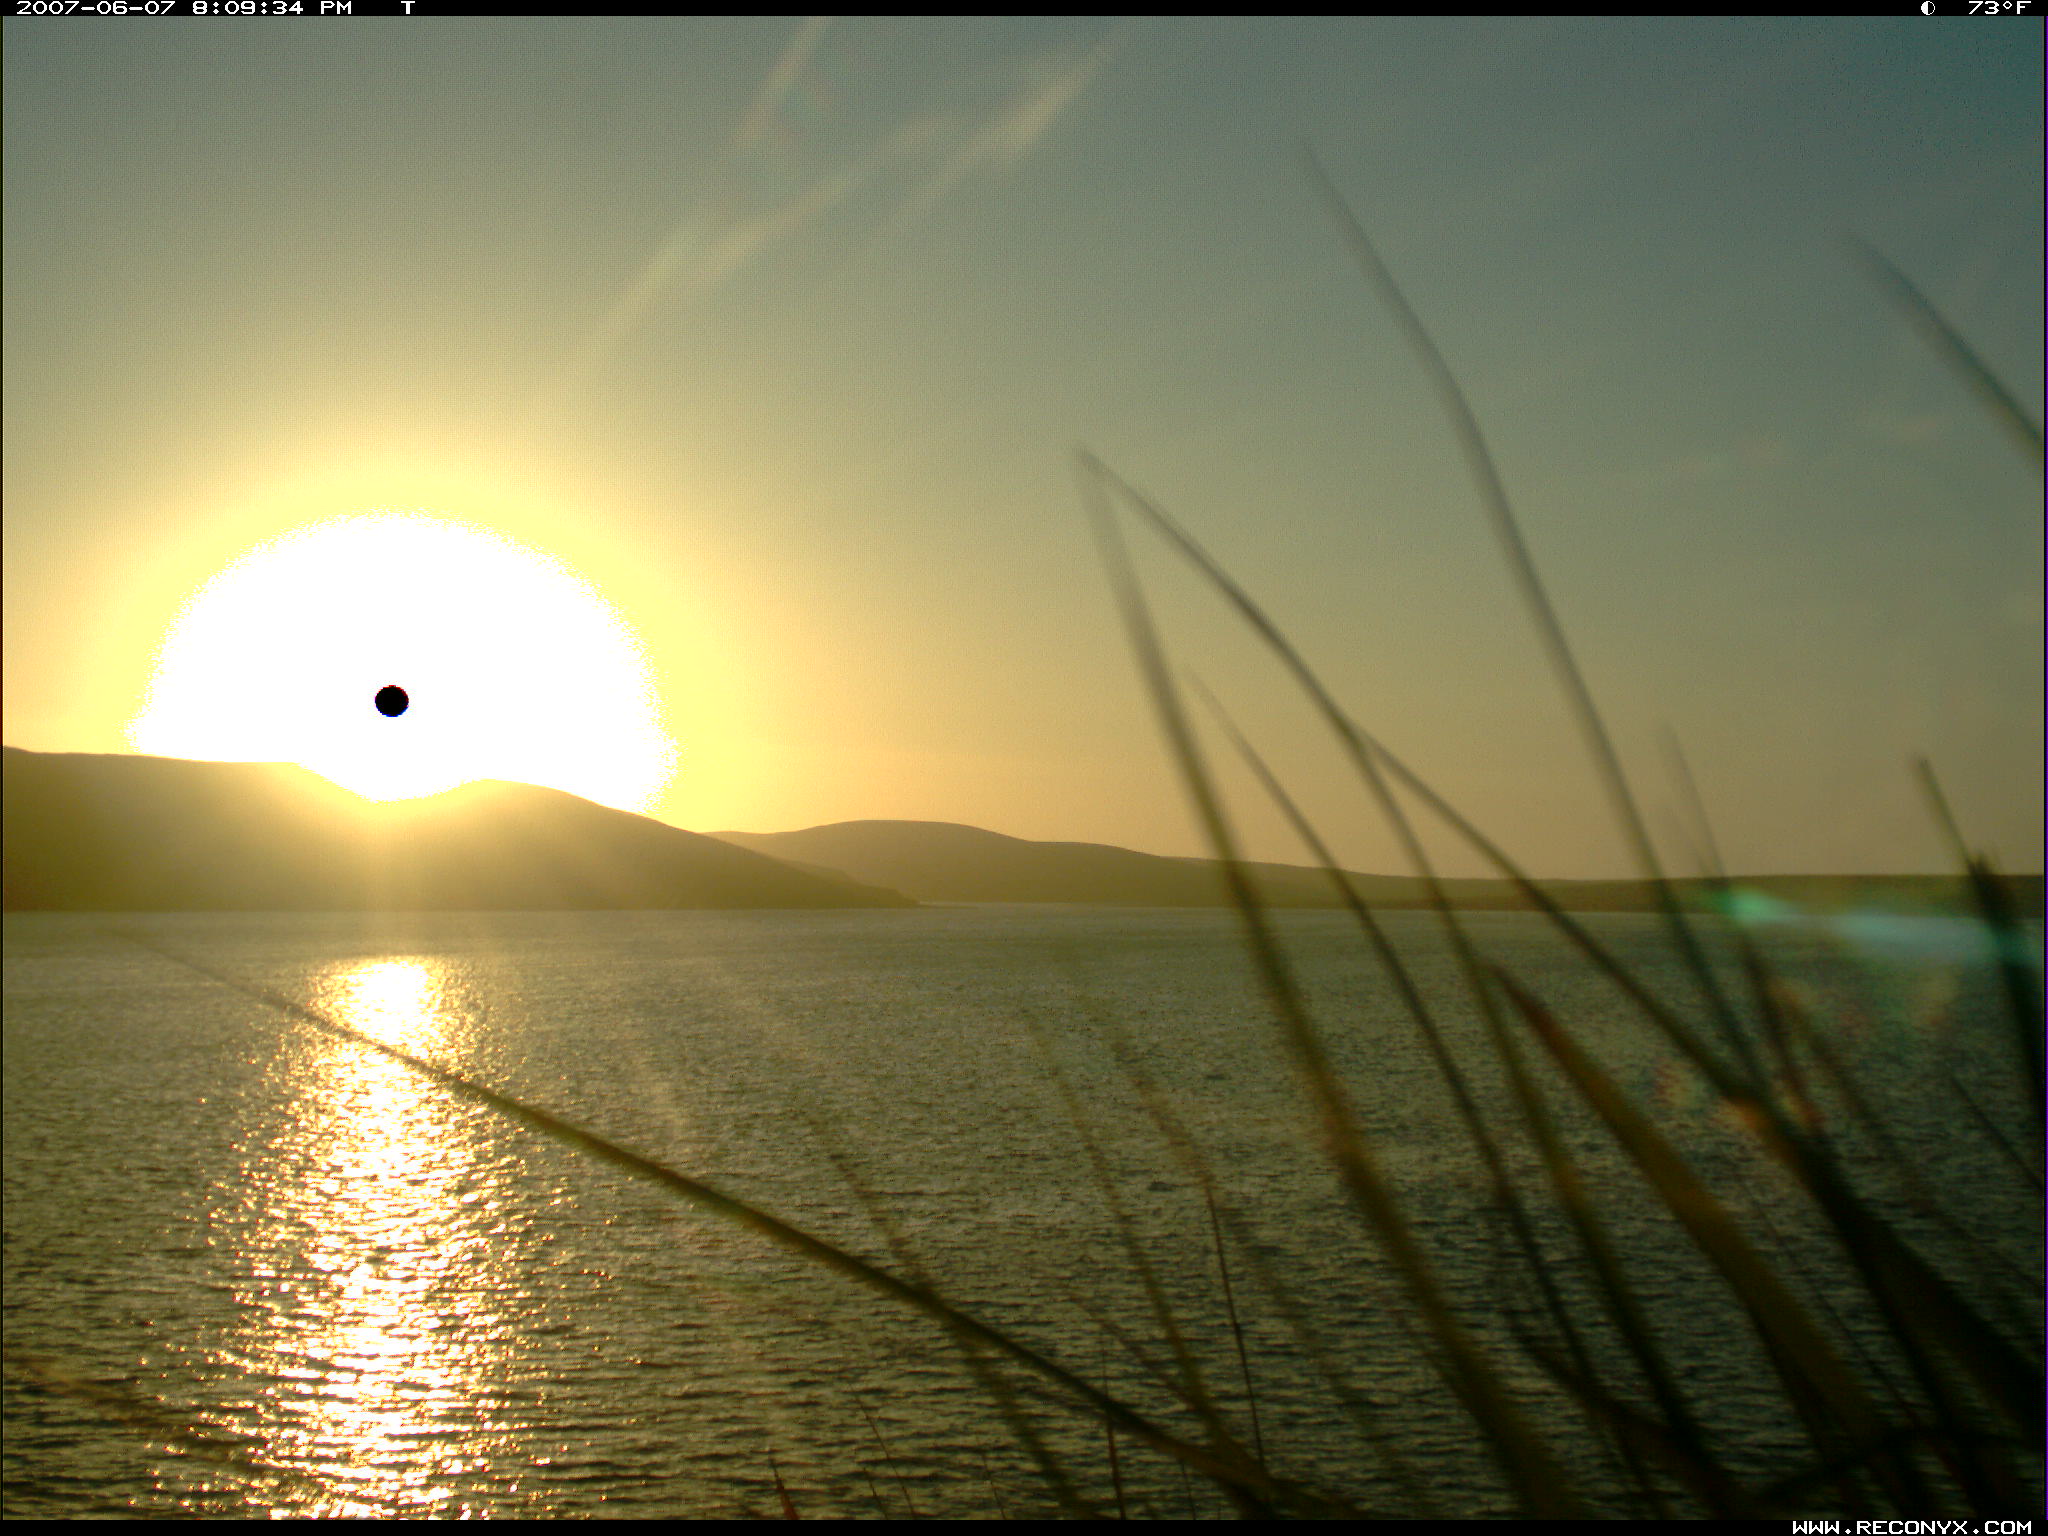
Task: Click the black header bar at top center
Action: click(x=1024, y=8)
